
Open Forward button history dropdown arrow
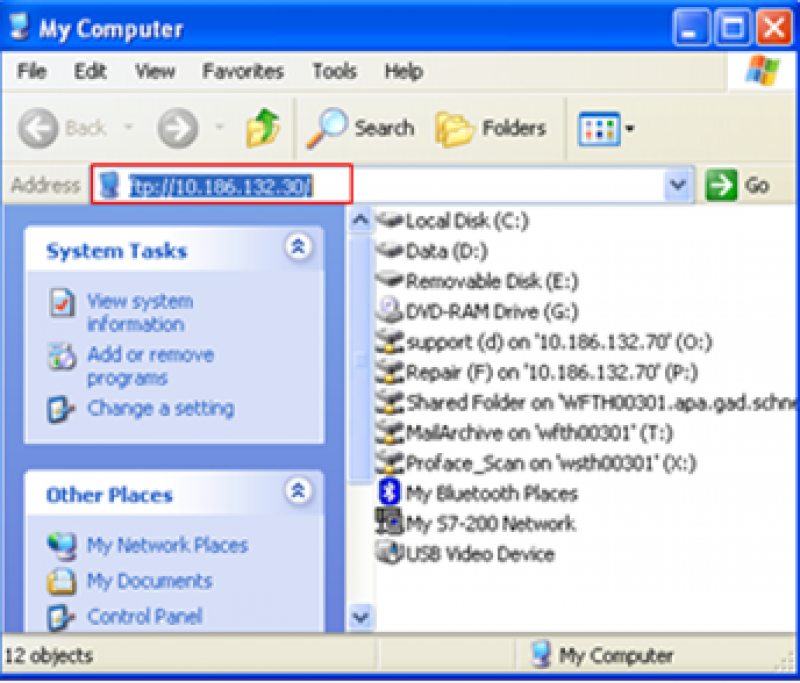[219, 126]
